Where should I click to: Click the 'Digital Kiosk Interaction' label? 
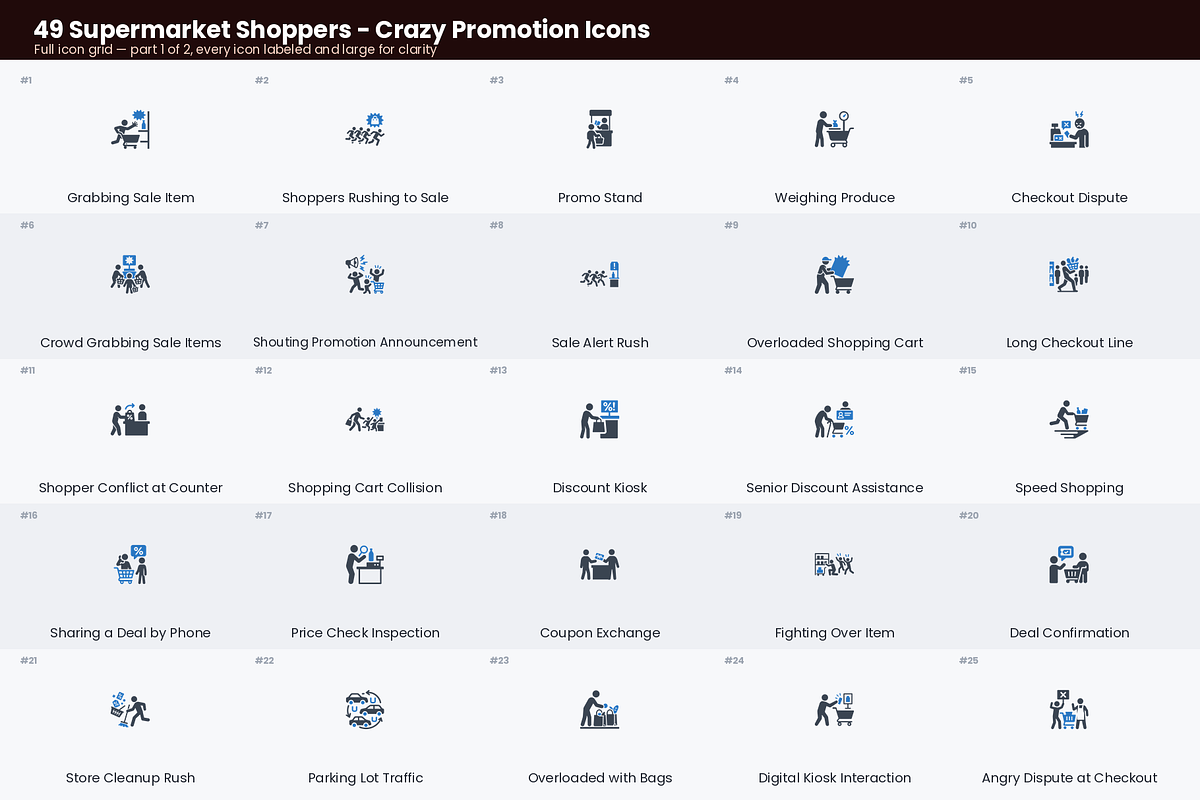(x=835, y=777)
